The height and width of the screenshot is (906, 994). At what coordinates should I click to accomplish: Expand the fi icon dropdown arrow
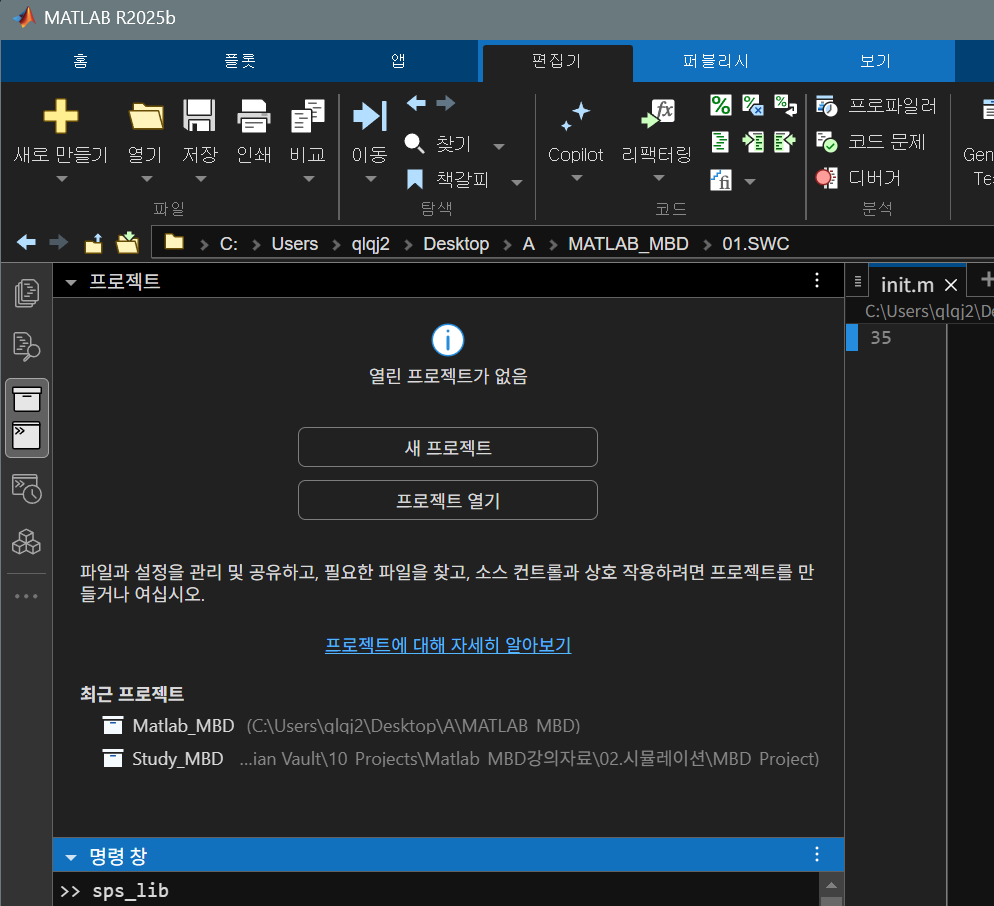pyautogui.click(x=750, y=182)
